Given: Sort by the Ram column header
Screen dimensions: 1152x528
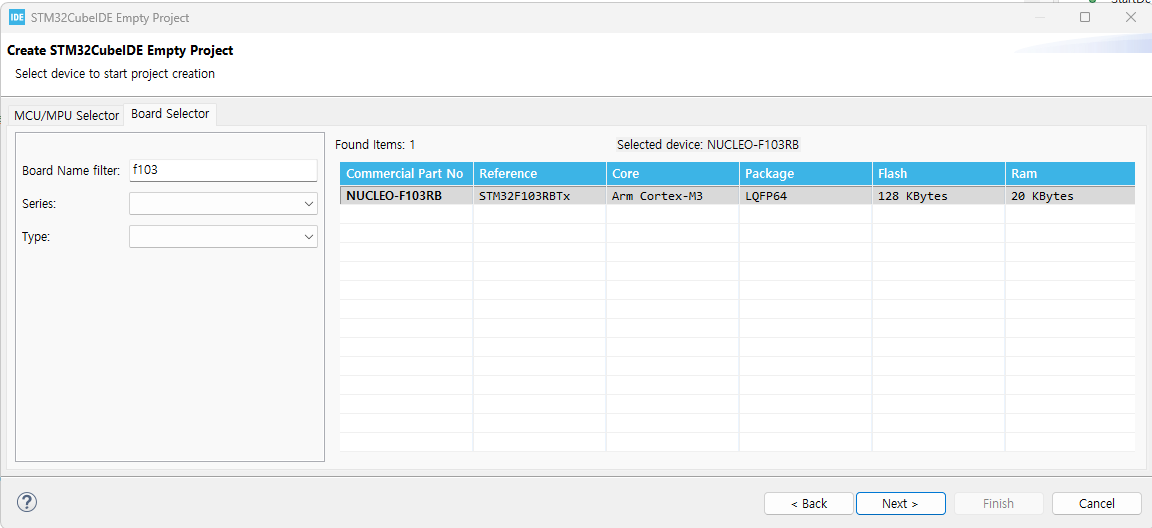Looking at the screenshot, I should (x=1070, y=174).
